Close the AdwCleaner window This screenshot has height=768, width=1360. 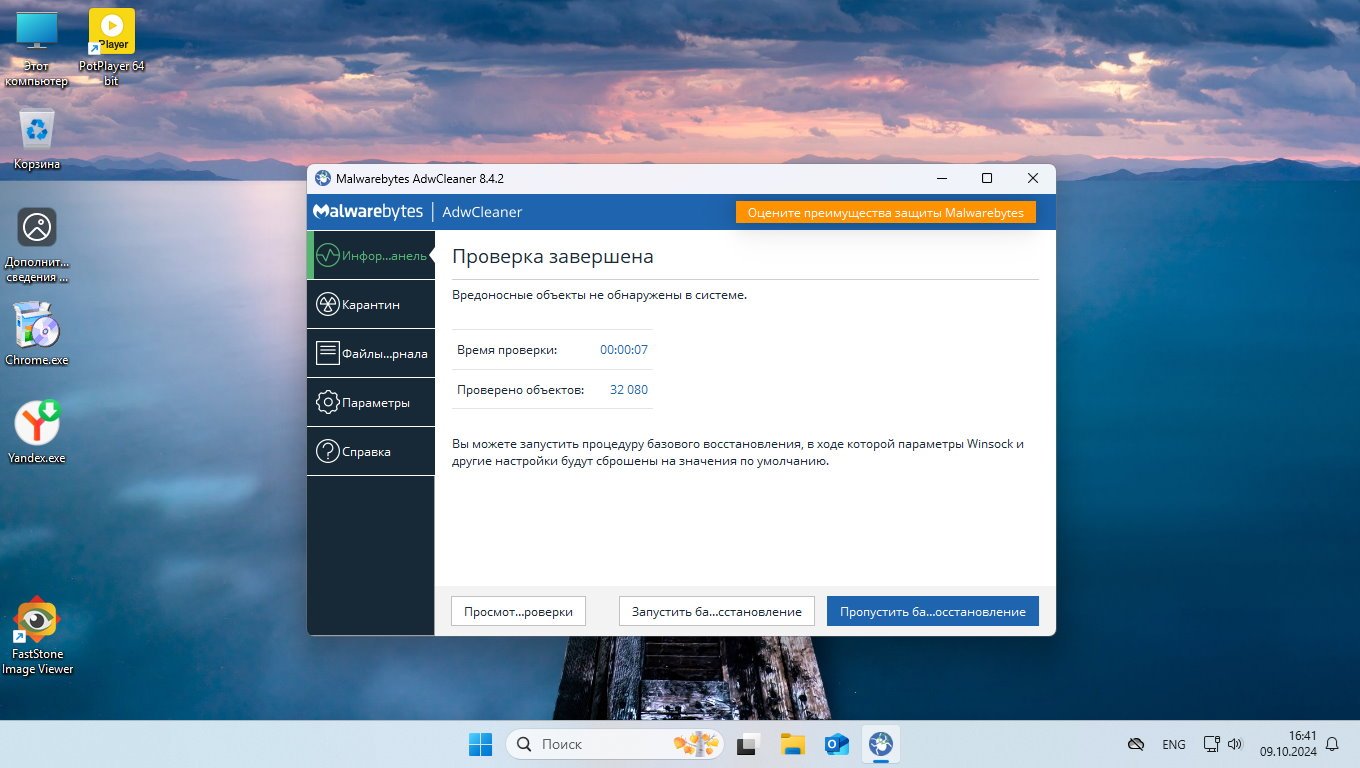click(1033, 178)
